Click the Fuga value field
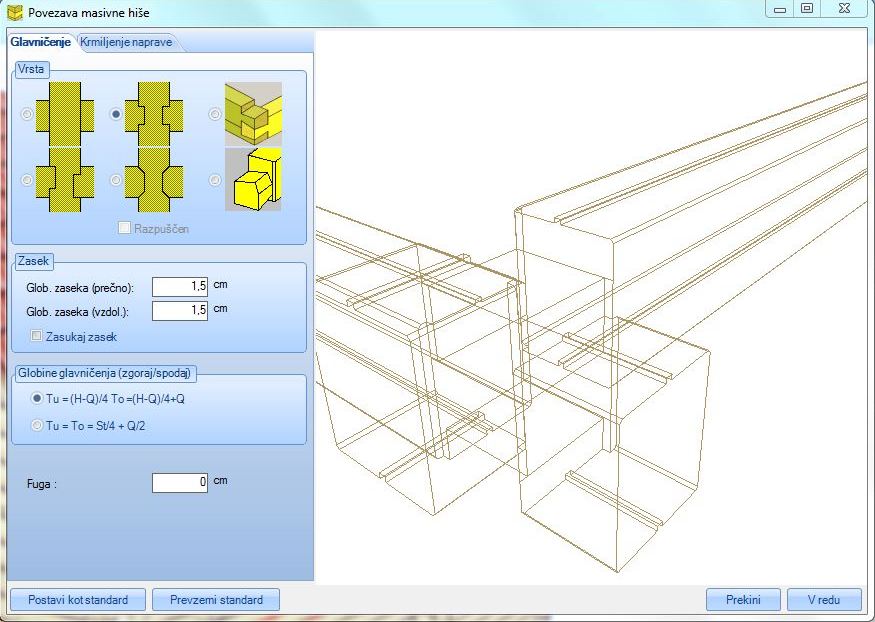The image size is (875, 622). click(x=180, y=483)
